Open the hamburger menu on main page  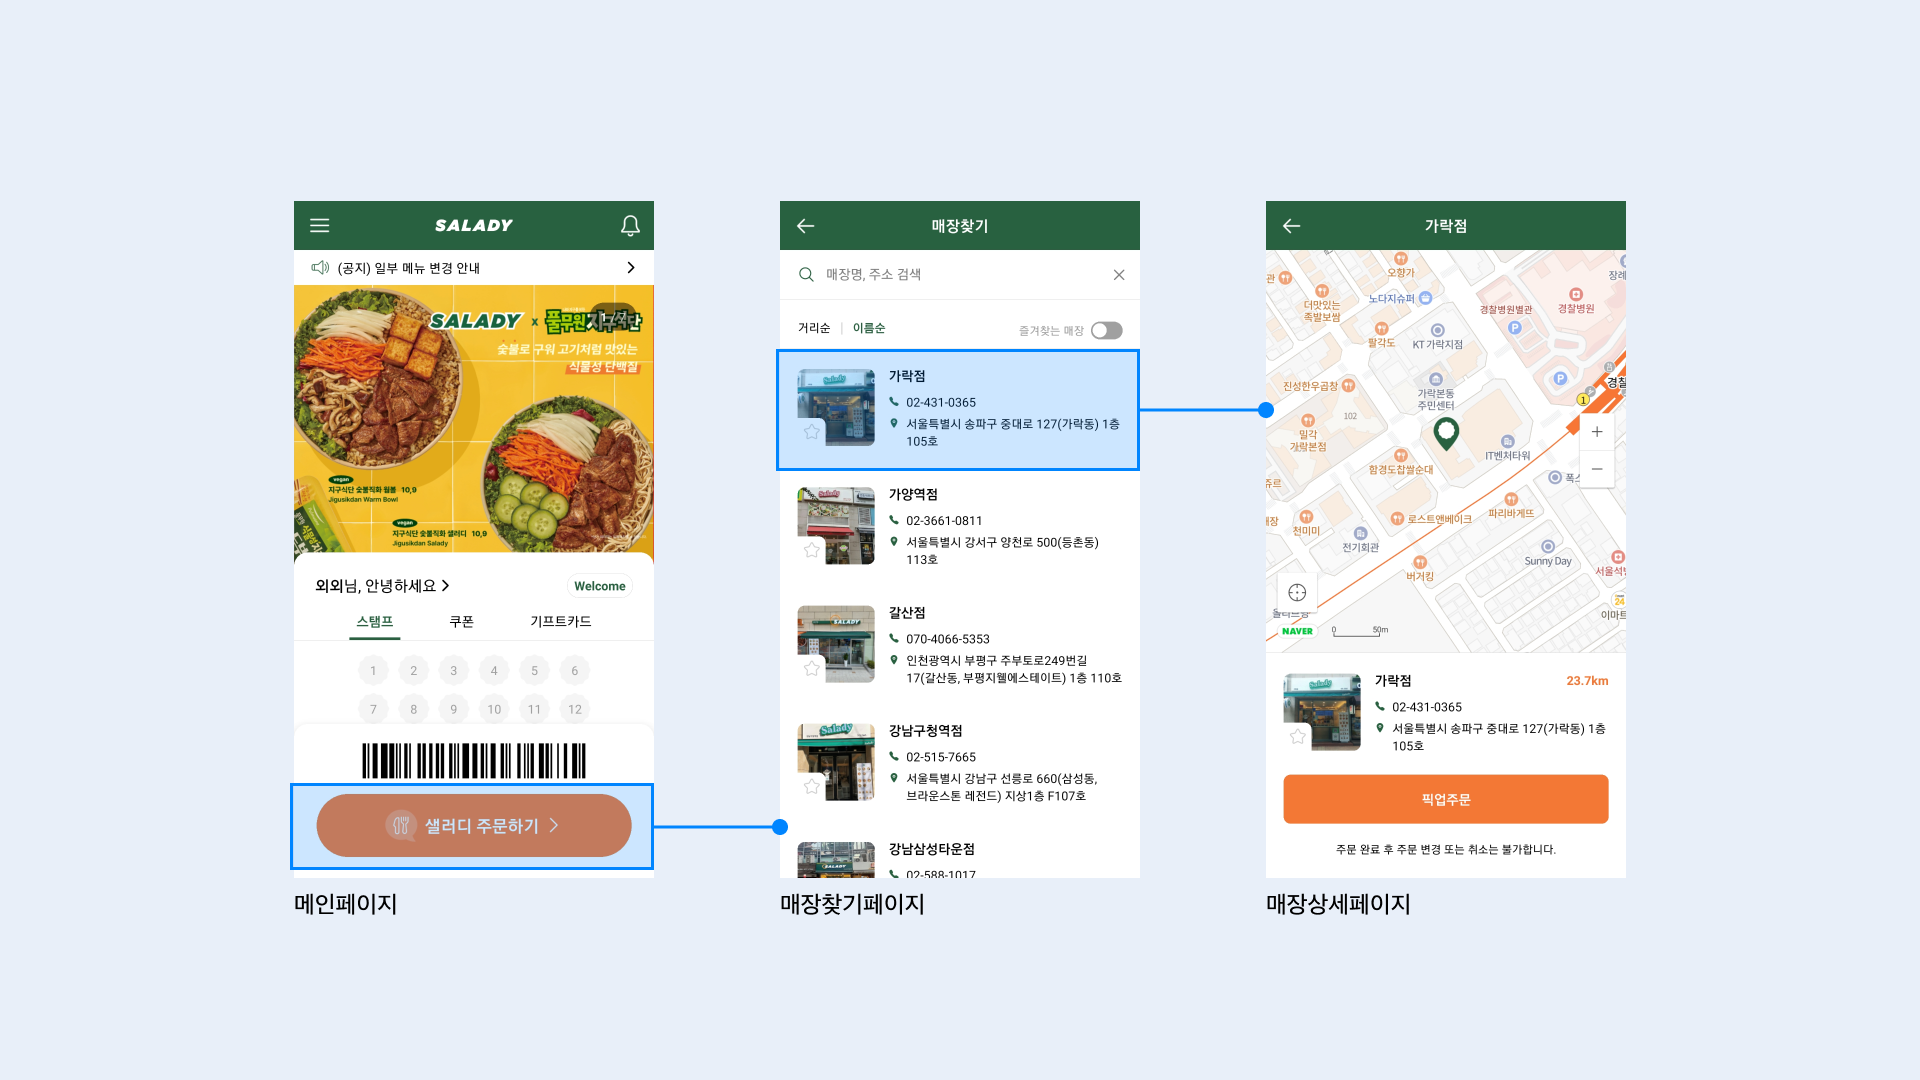pyautogui.click(x=319, y=226)
